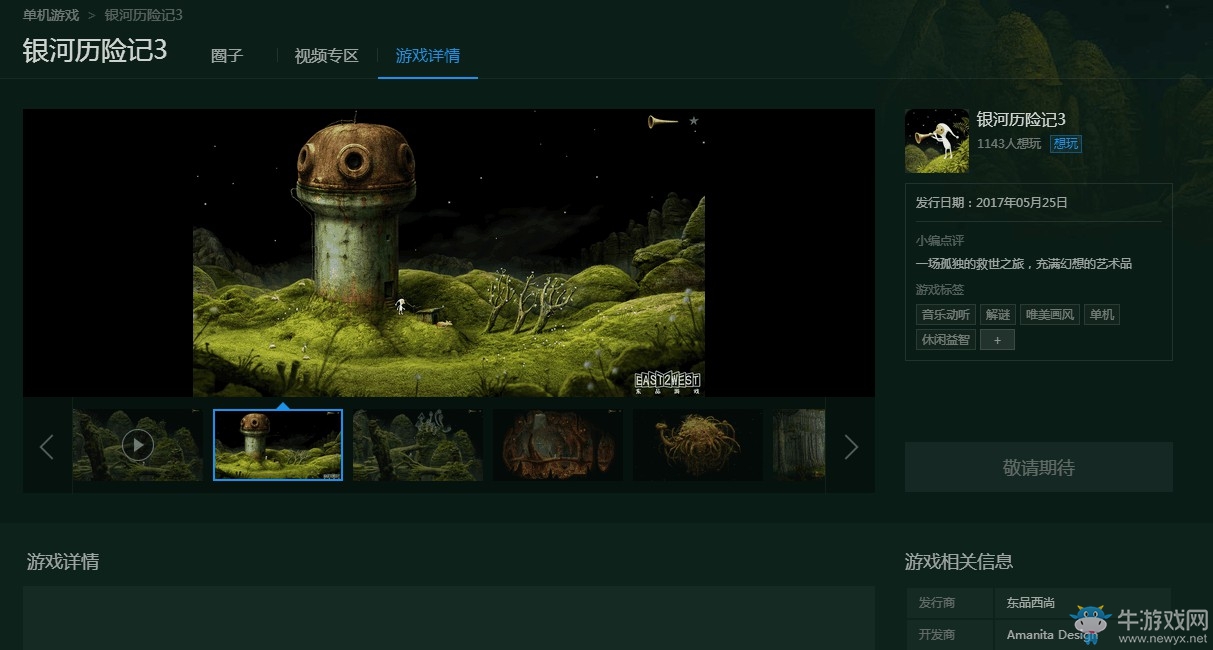1213x650 pixels.
Task: Switch to the 圈子 tab
Action: pos(227,56)
